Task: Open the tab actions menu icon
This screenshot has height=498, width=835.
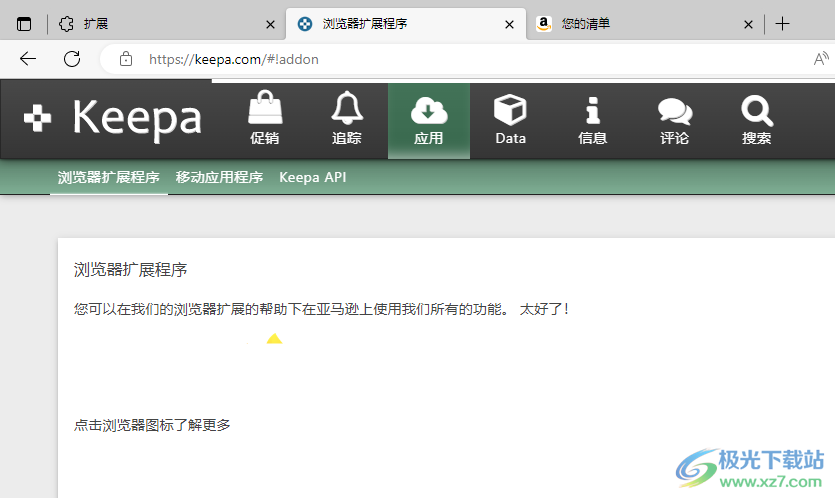Action: click(24, 24)
